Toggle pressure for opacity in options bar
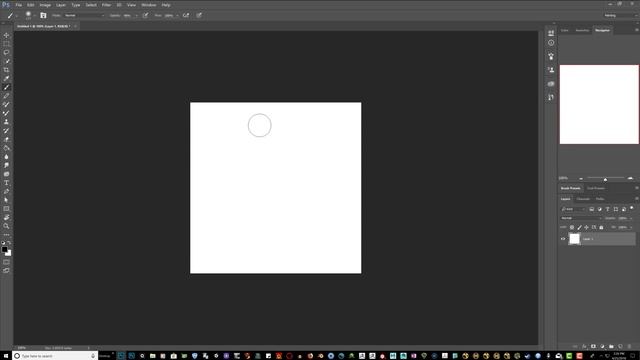 [145, 15]
